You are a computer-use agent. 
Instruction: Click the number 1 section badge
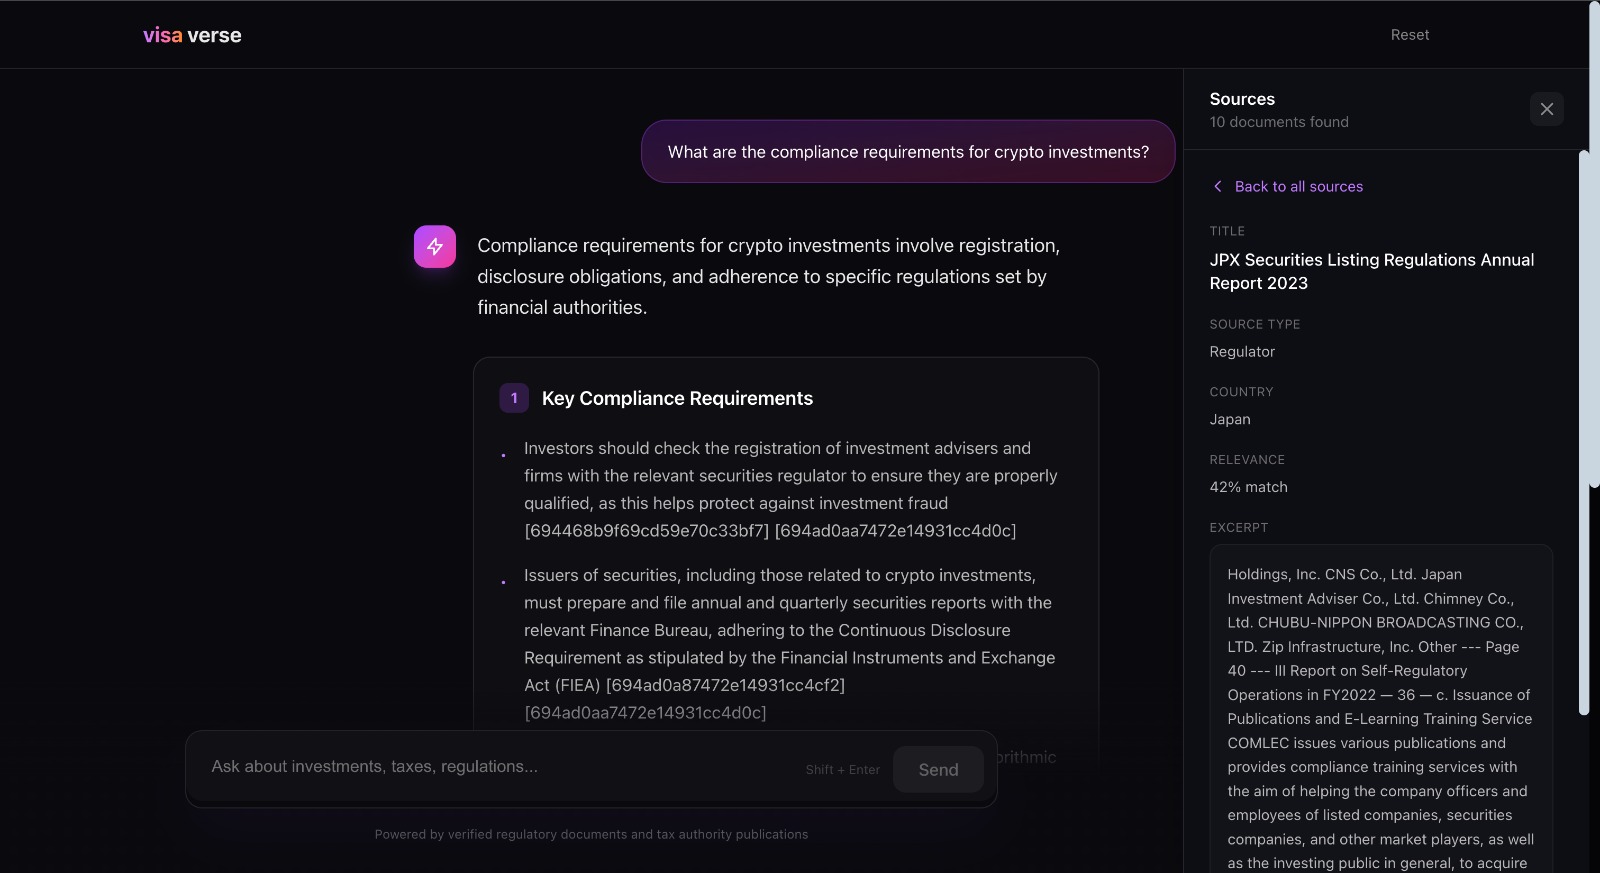tap(514, 398)
